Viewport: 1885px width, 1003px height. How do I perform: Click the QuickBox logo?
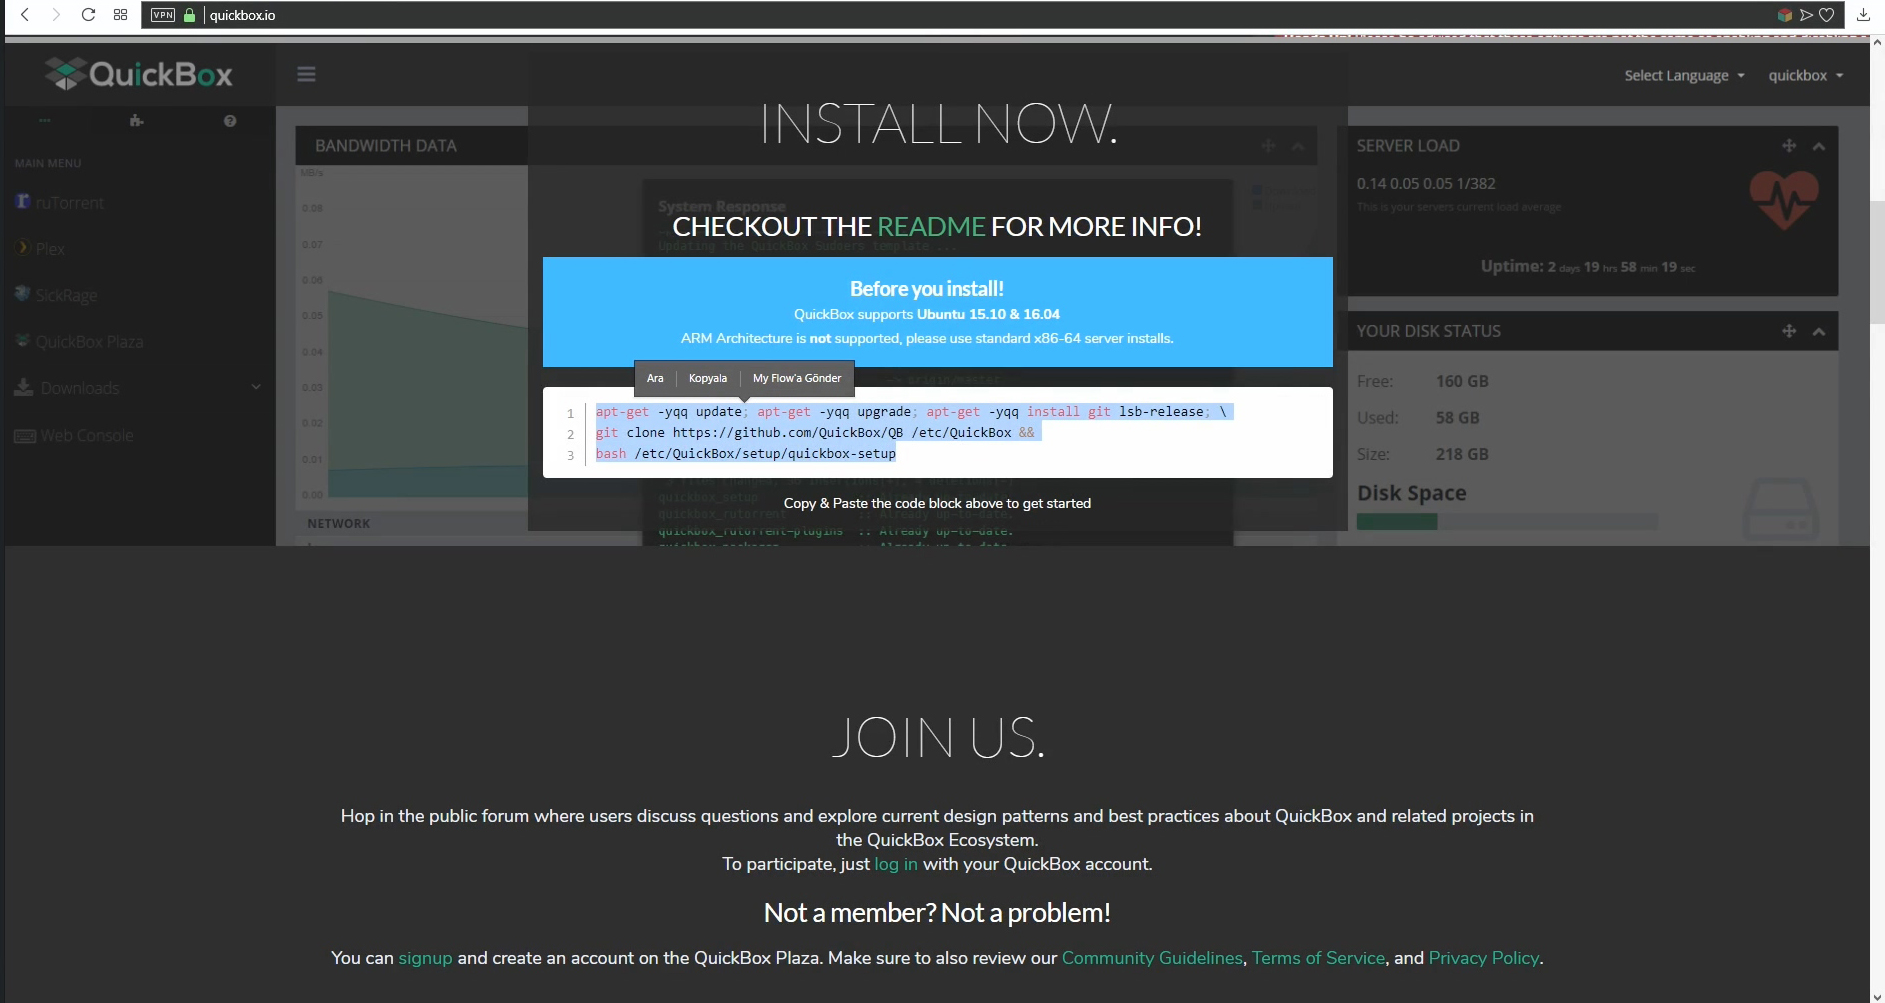(139, 74)
